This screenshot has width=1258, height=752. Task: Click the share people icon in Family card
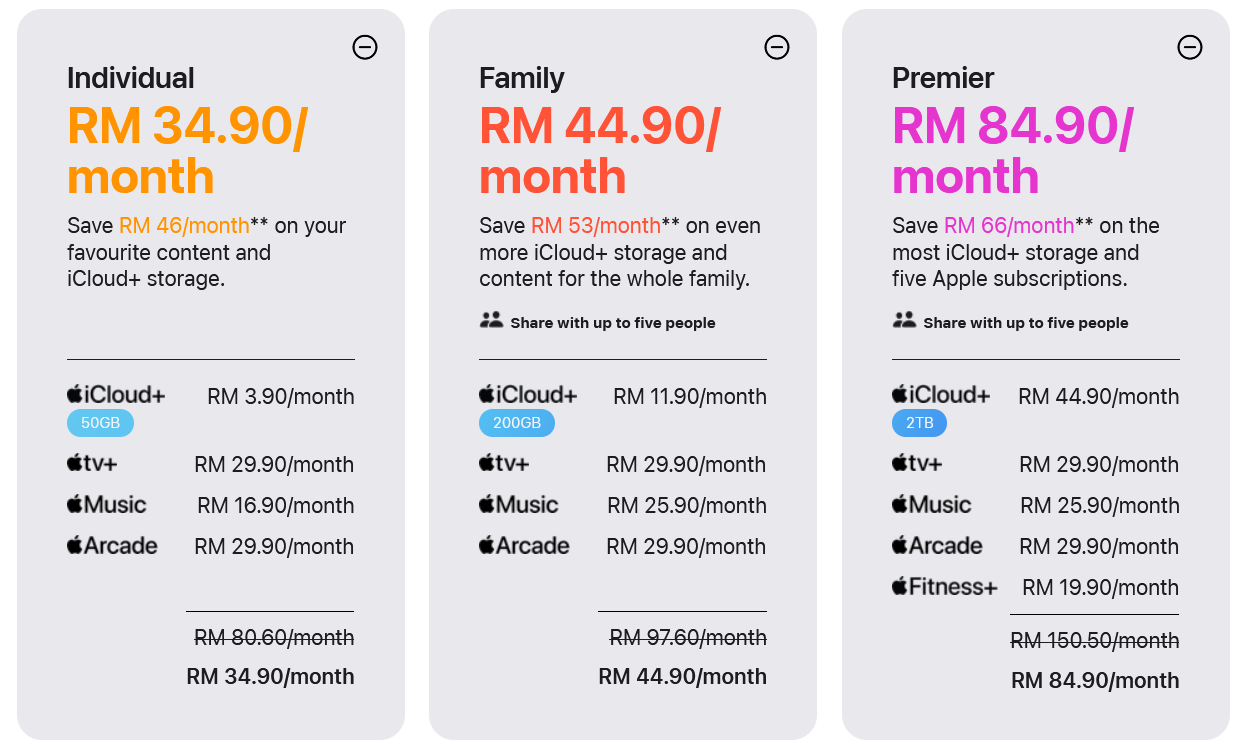pyautogui.click(x=489, y=321)
